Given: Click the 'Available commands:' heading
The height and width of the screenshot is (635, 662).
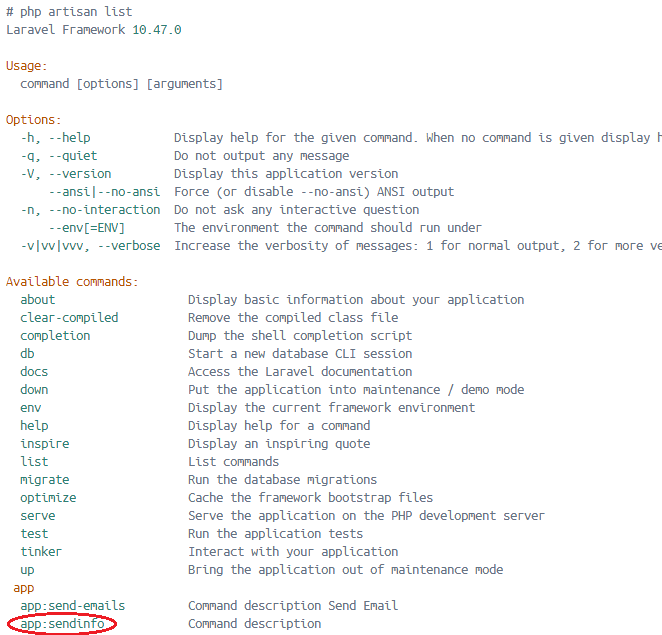Looking at the screenshot, I should point(72,282).
